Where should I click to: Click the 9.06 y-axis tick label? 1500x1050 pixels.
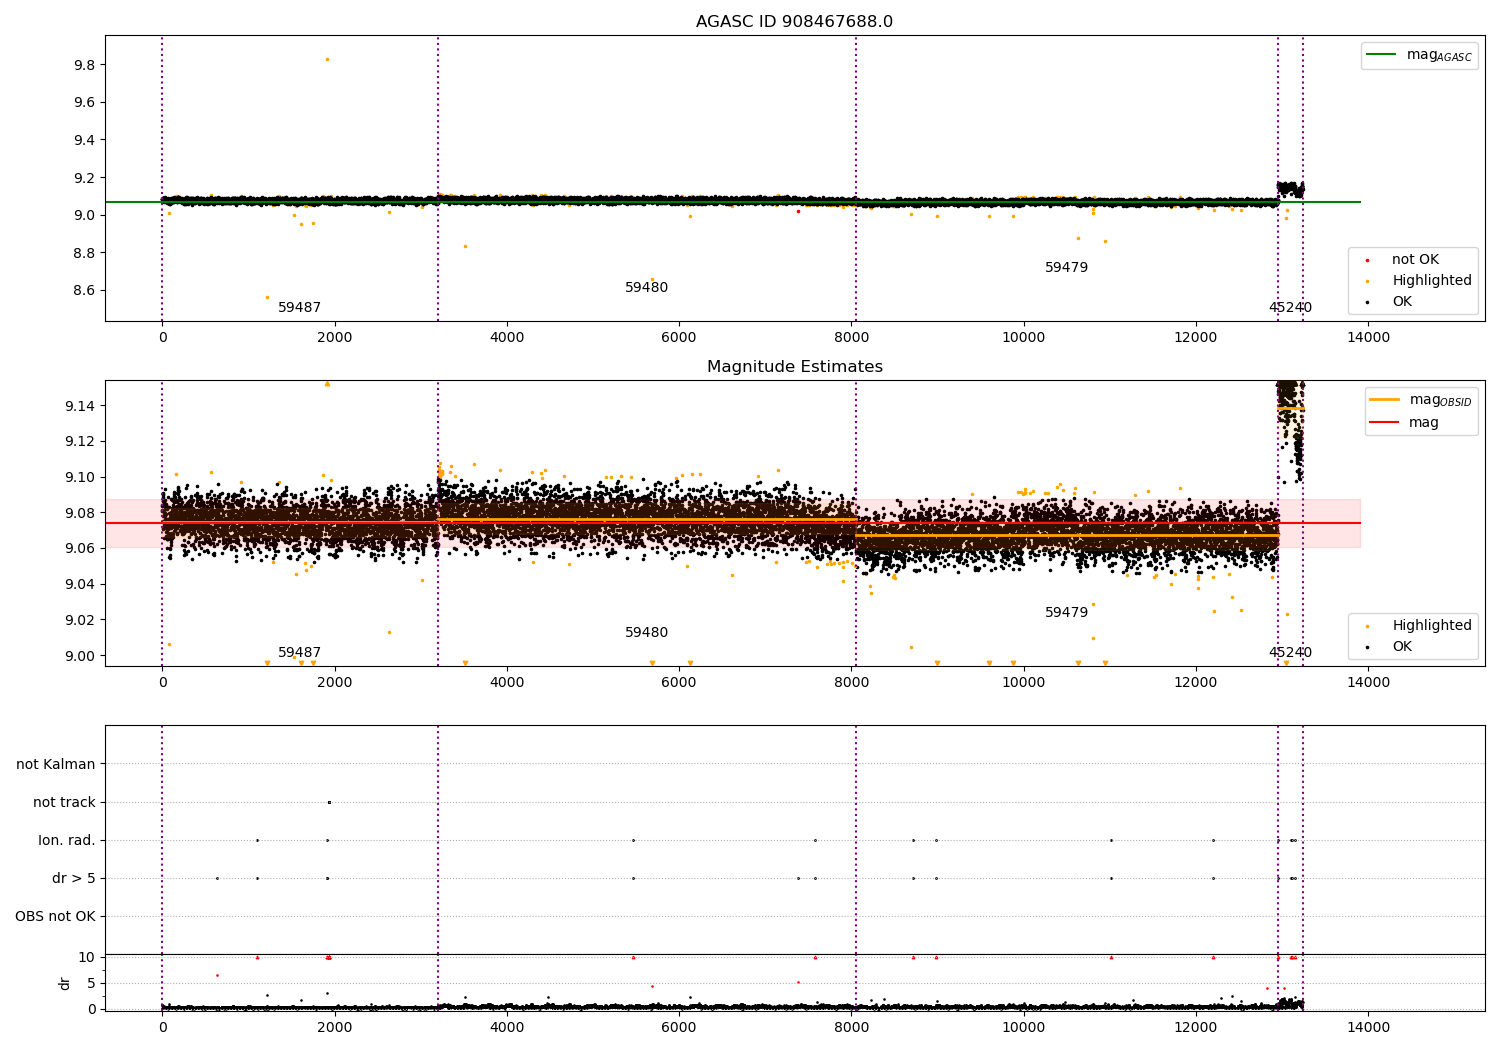pyautogui.click(x=79, y=549)
